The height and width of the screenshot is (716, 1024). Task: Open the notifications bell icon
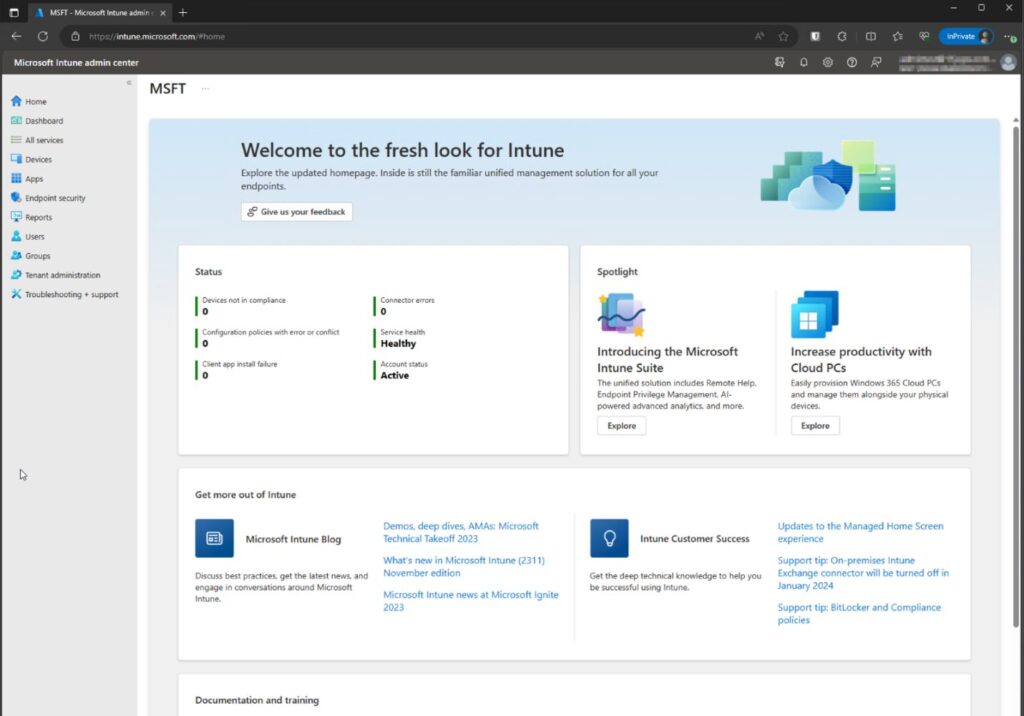(804, 62)
